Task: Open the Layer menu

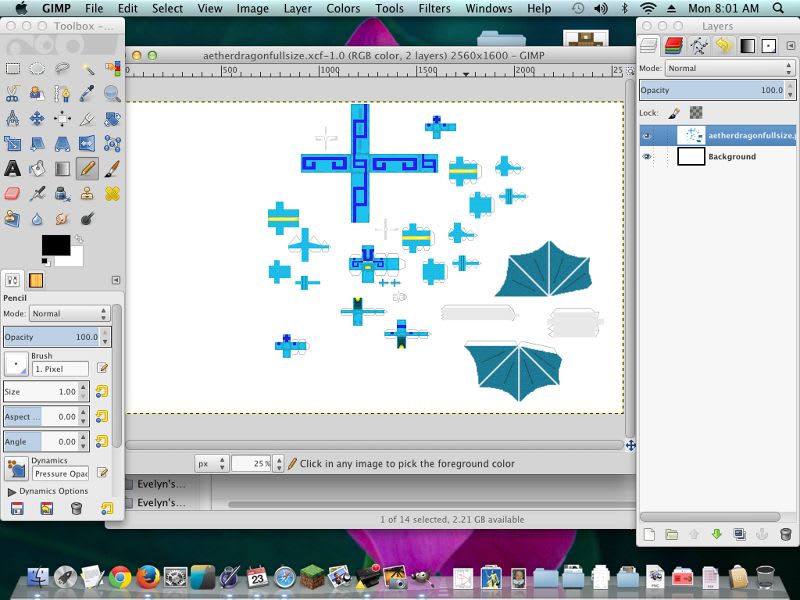Action: tap(297, 9)
